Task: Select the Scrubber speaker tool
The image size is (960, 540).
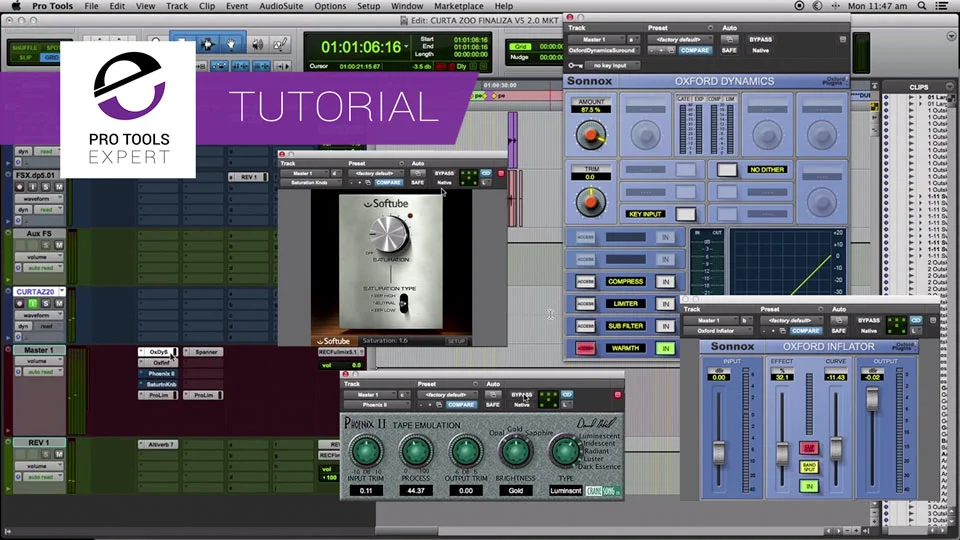Action: pos(258,44)
